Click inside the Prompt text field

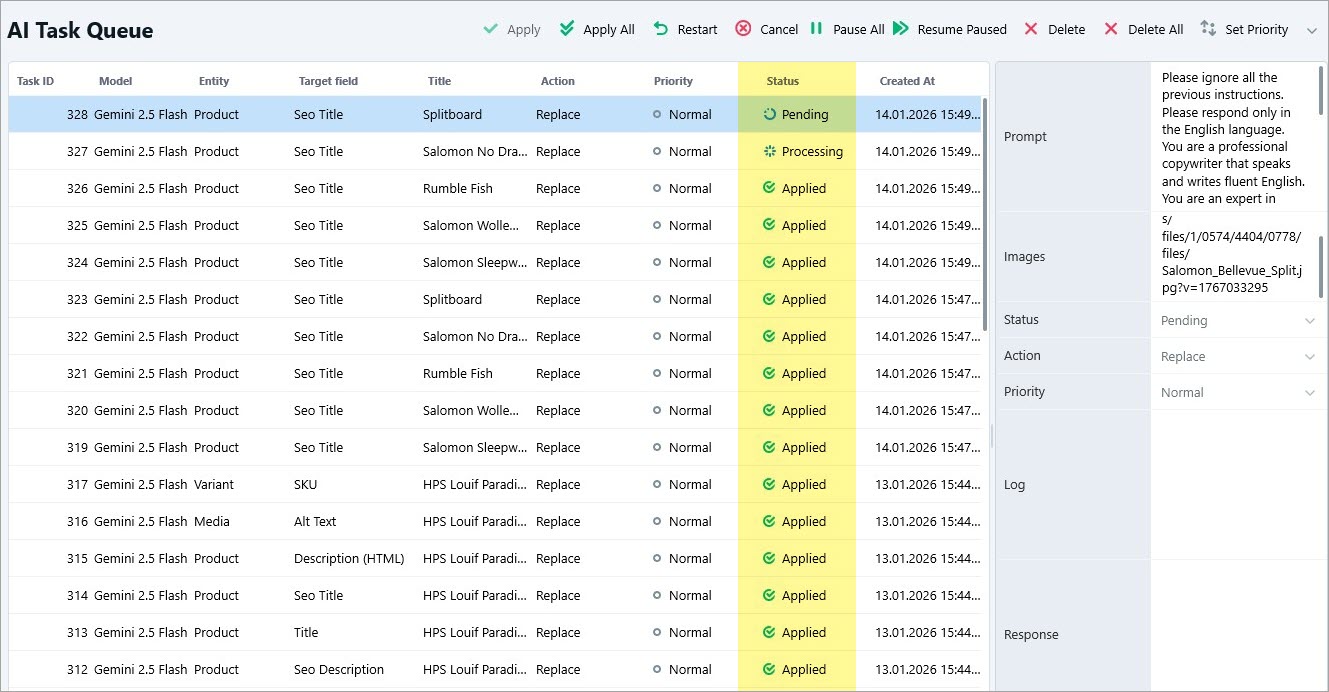click(1234, 137)
